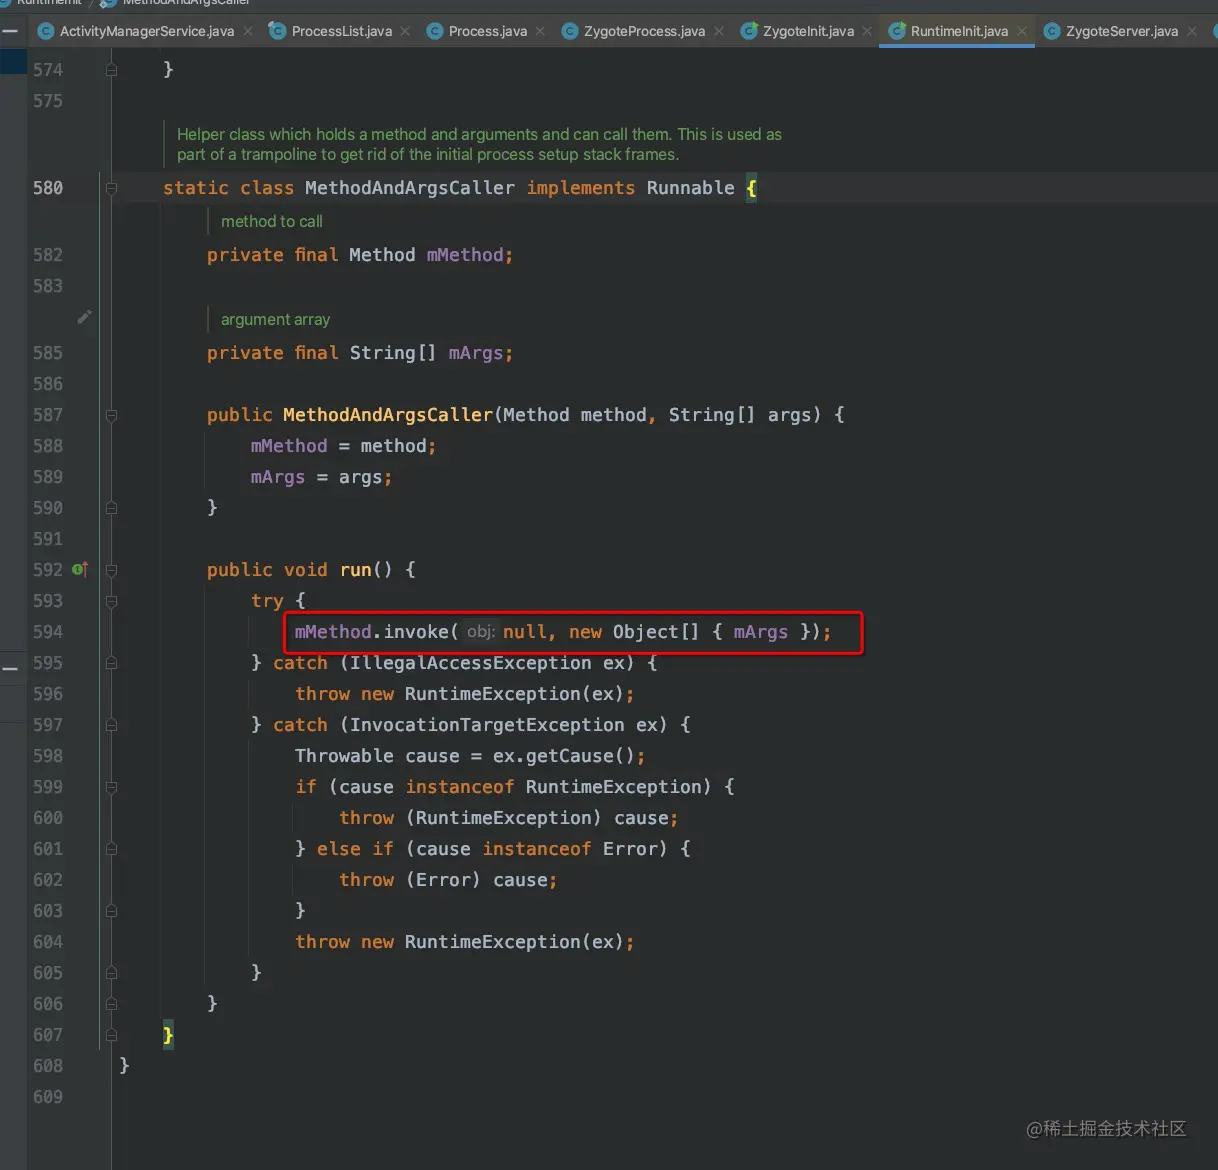Collapse the IllegalAccessException catch at line 595

[x=111, y=663]
